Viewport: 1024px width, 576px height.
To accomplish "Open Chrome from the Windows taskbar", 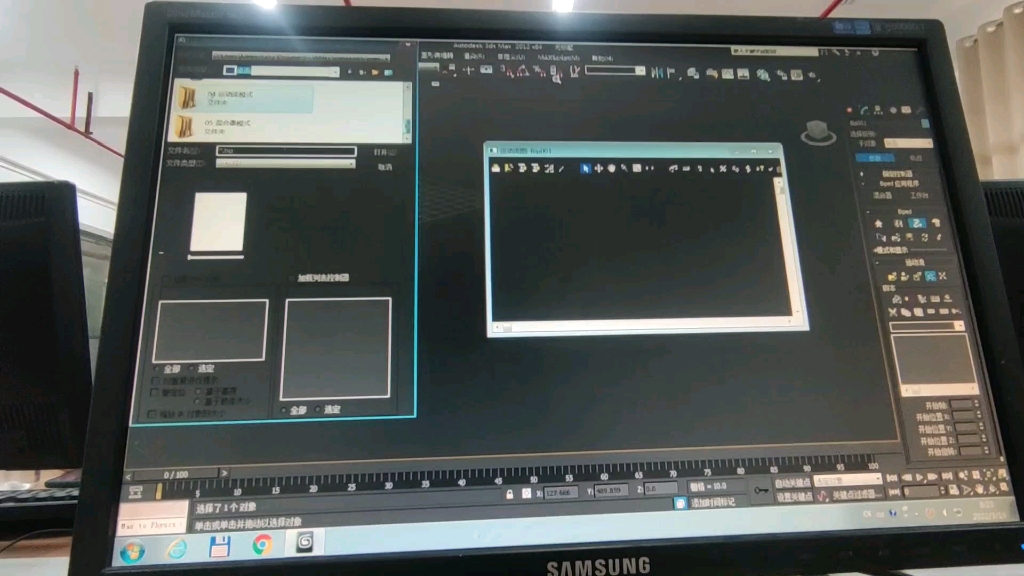I will pyautogui.click(x=263, y=545).
